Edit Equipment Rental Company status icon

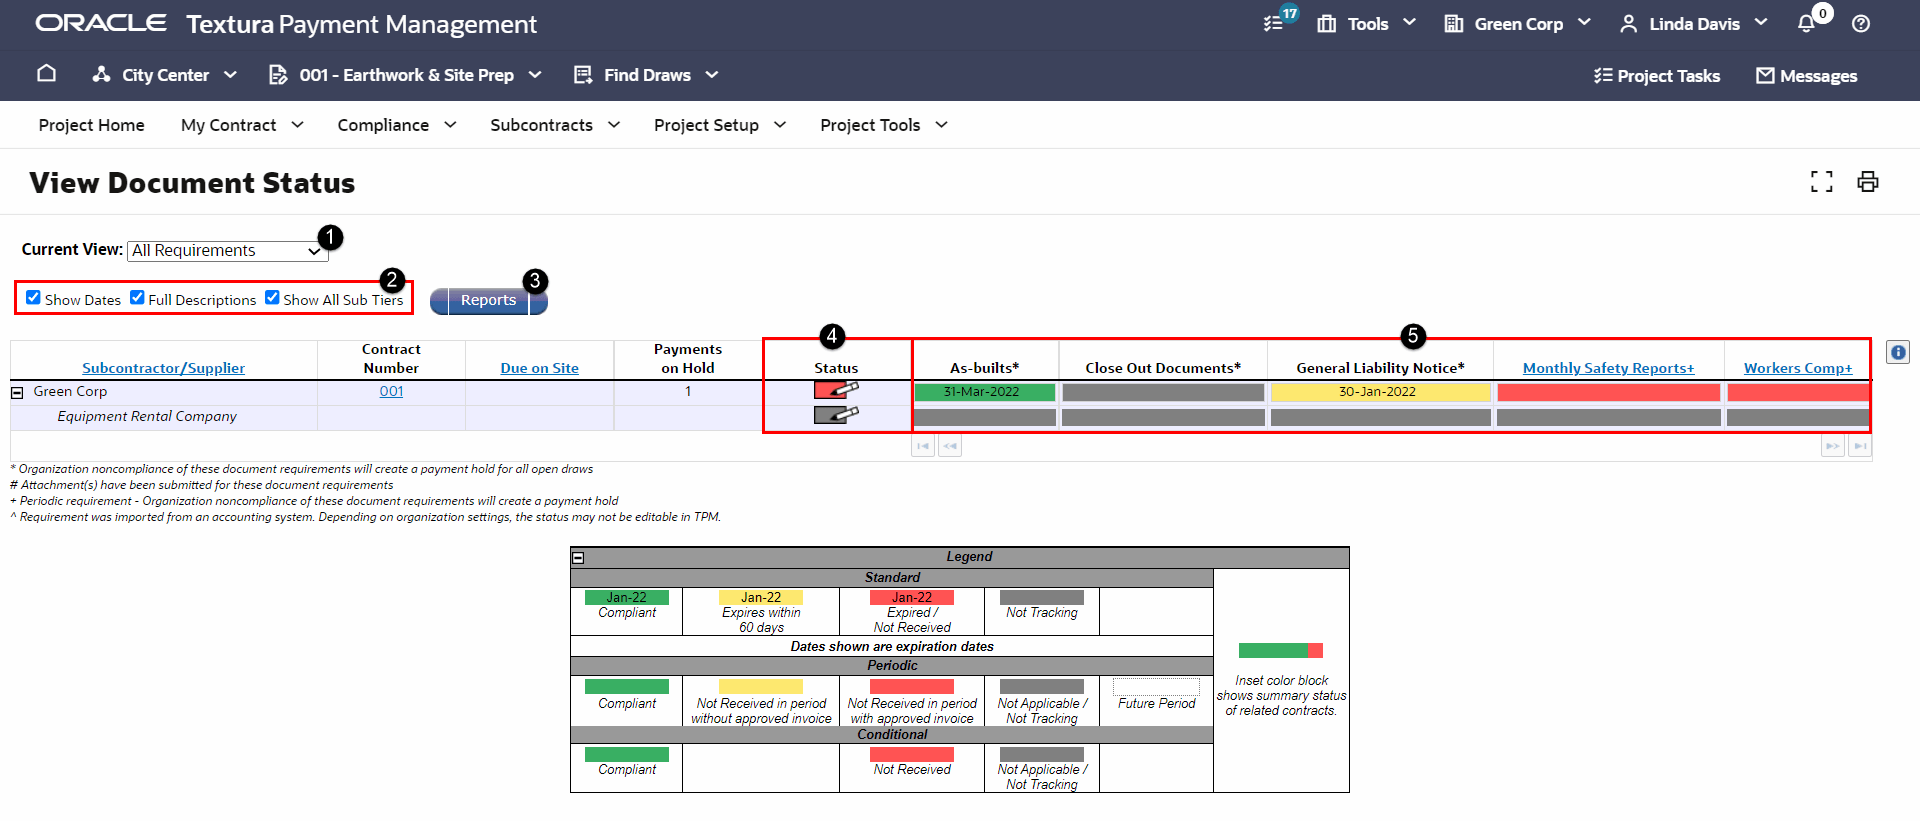(836, 414)
